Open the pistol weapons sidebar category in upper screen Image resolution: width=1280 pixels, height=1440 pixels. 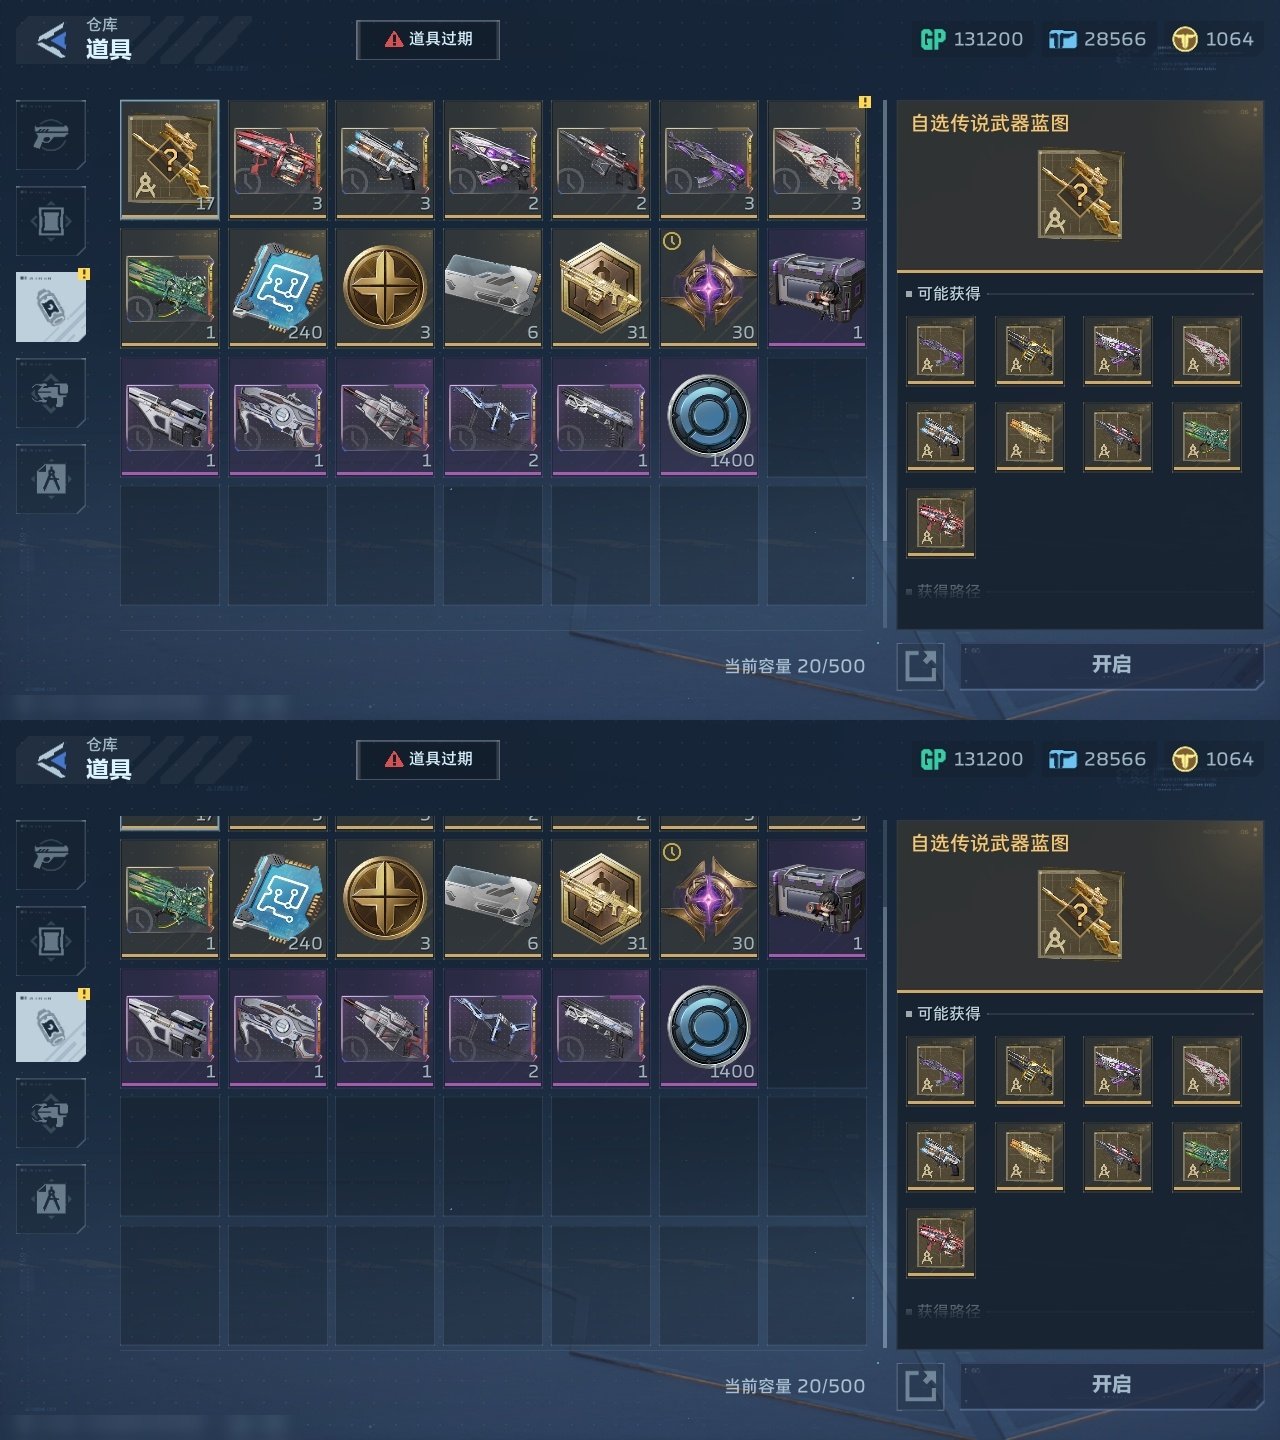[x=51, y=135]
